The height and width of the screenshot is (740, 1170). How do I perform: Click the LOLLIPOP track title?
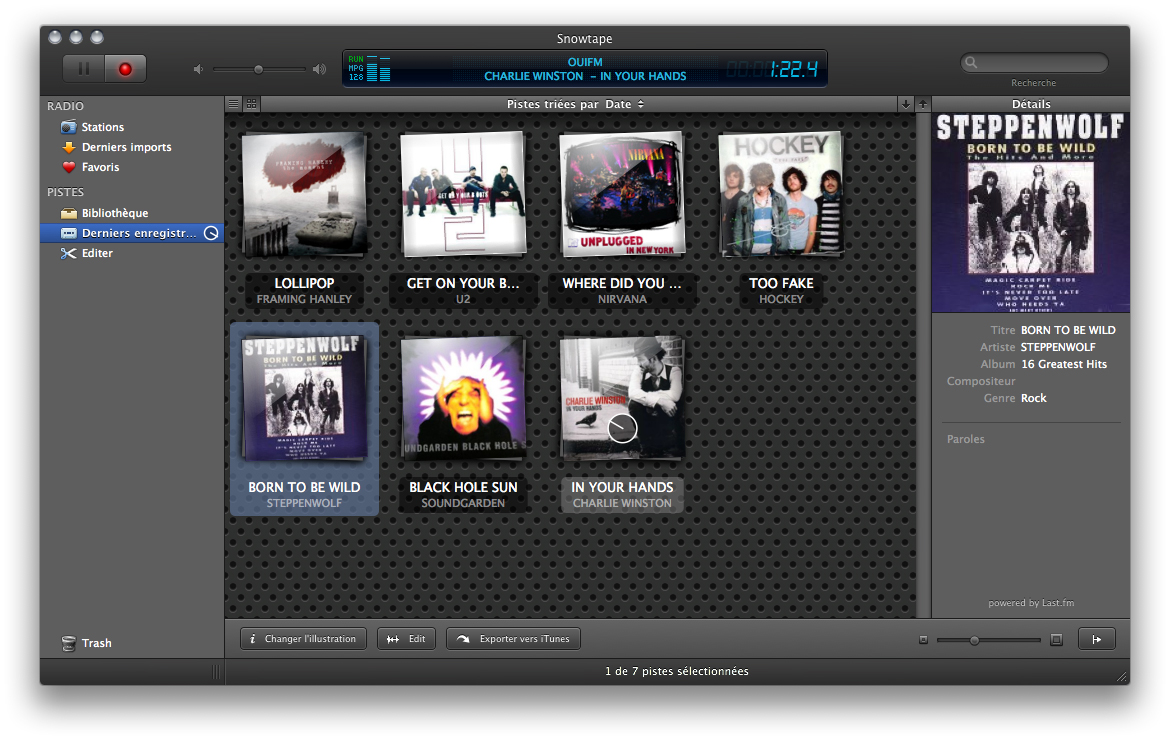coord(304,283)
